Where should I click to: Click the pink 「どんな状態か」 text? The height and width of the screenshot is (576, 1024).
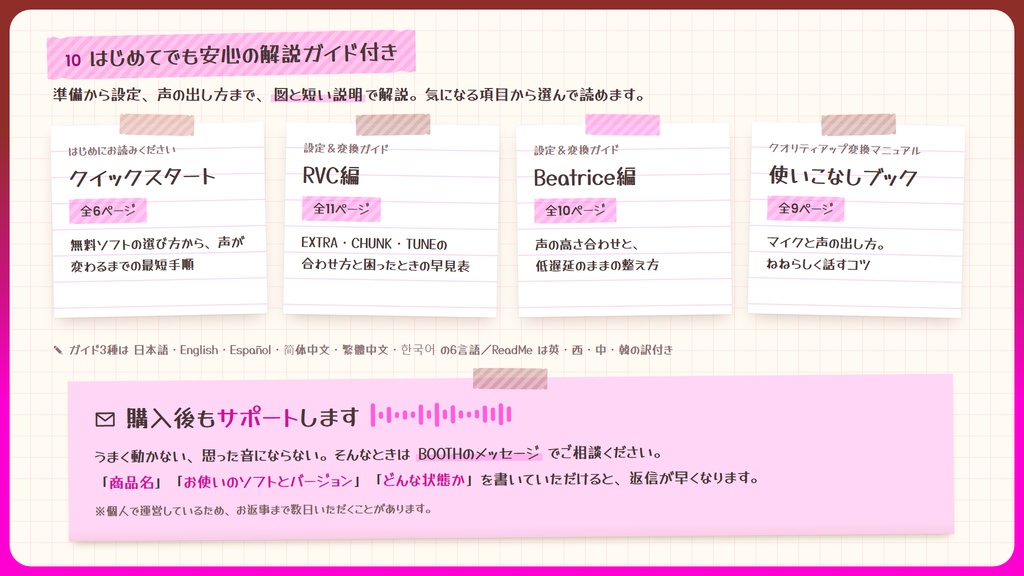(424, 480)
